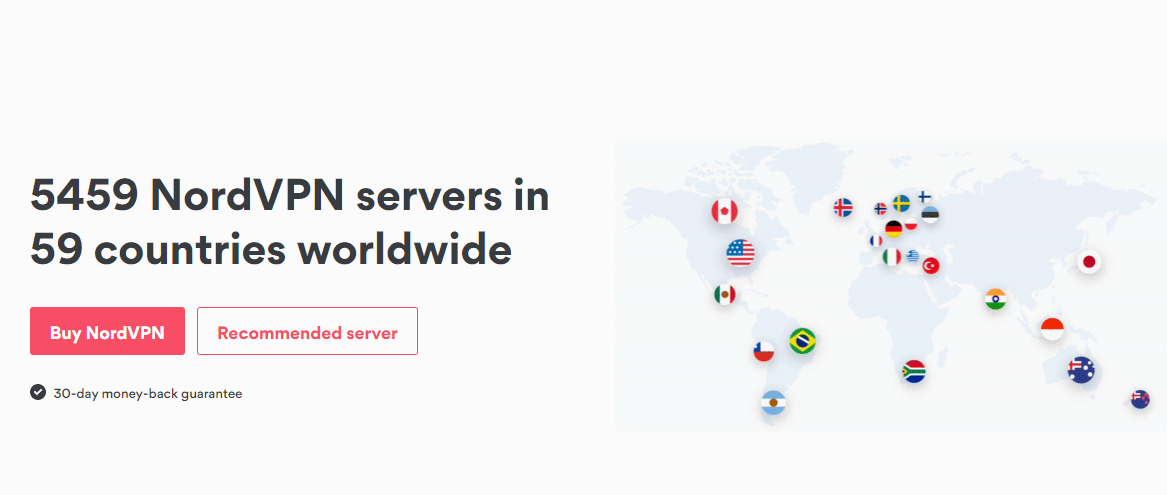Click the Sweden flag marker
Screen dimensions: 1167x495
[901, 202]
